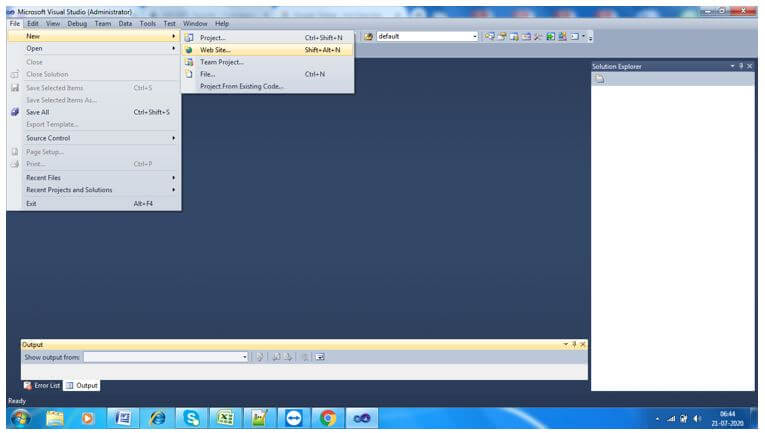
Task: Open the Window menu
Action: tap(195, 23)
